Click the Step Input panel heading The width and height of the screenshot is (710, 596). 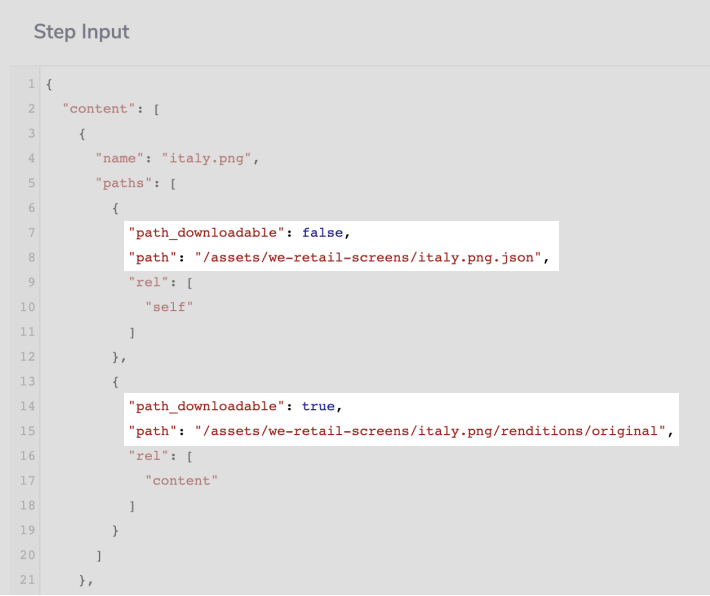(81, 31)
